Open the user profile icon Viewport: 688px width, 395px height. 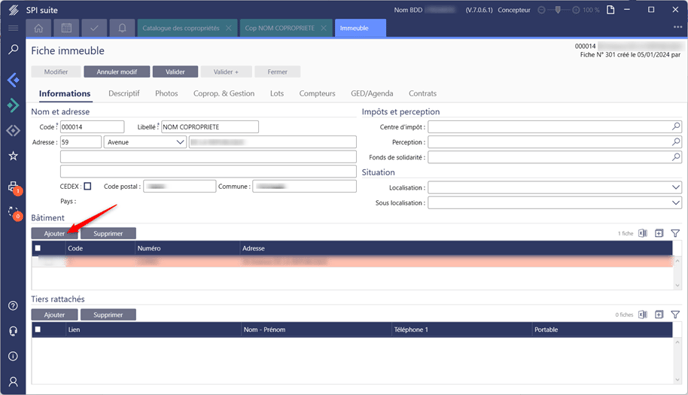coord(13,381)
